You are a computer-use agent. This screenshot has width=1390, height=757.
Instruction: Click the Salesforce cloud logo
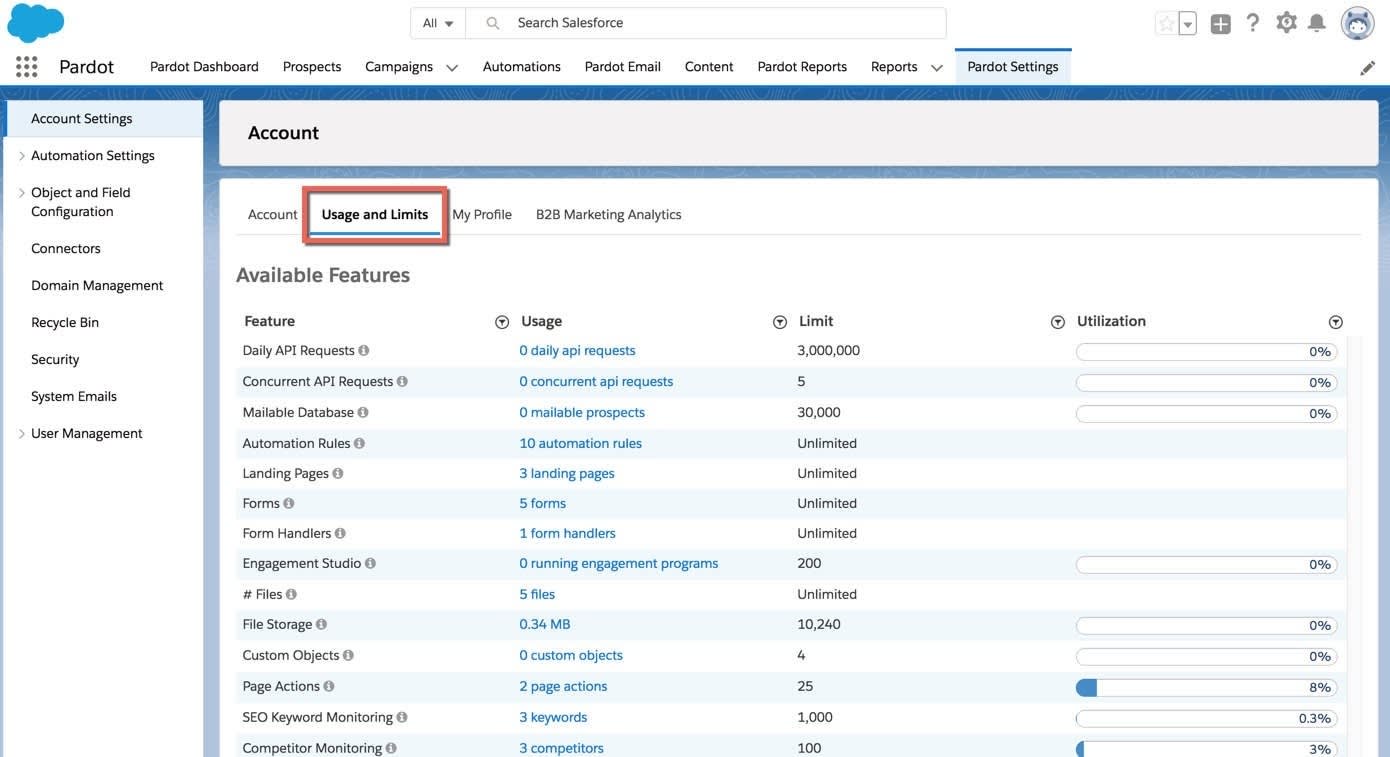coord(35,20)
